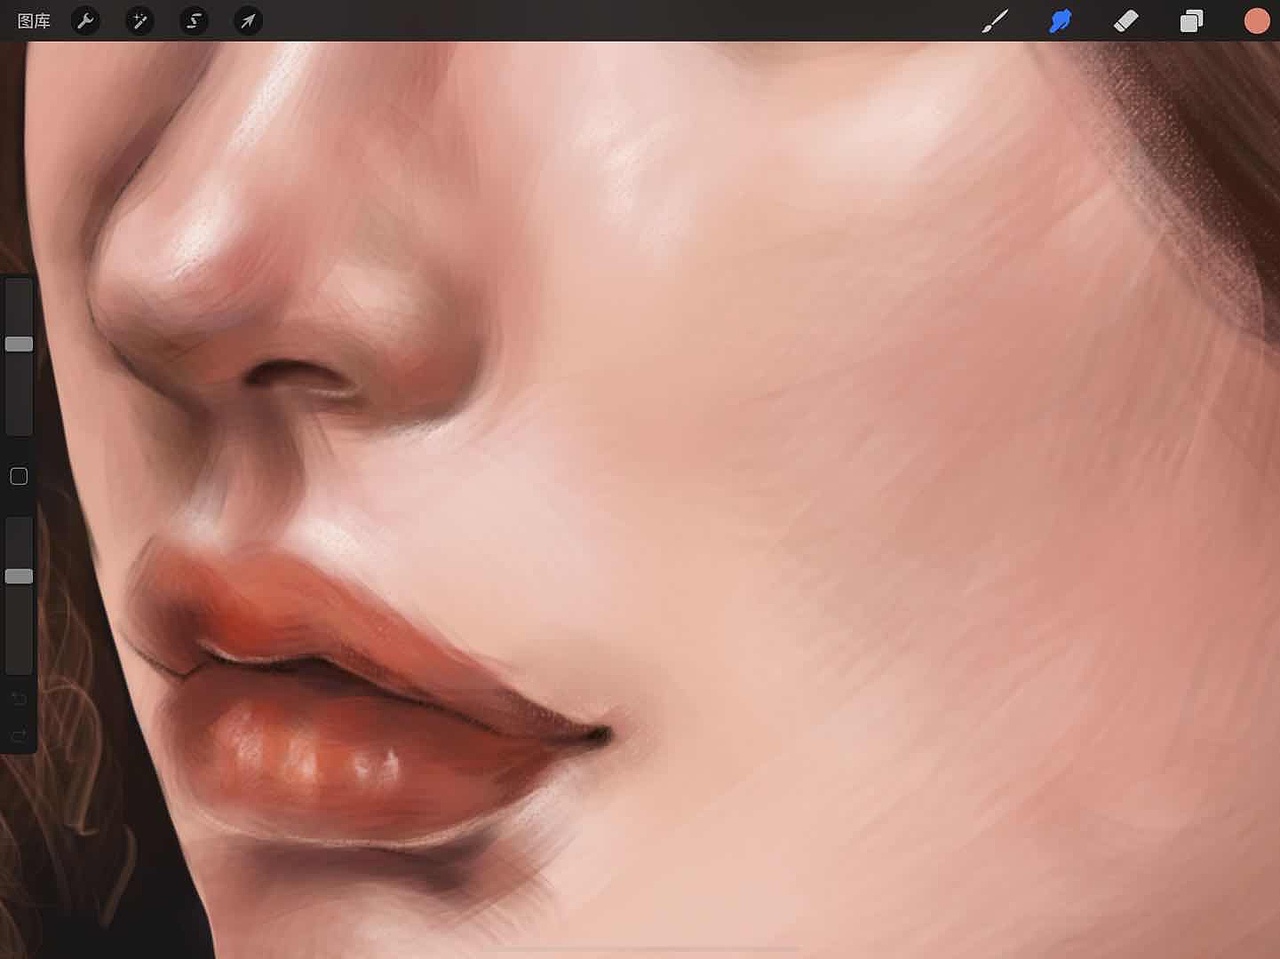1280x959 pixels.
Task: Activate the Transform arrow tool
Action: (x=248, y=21)
